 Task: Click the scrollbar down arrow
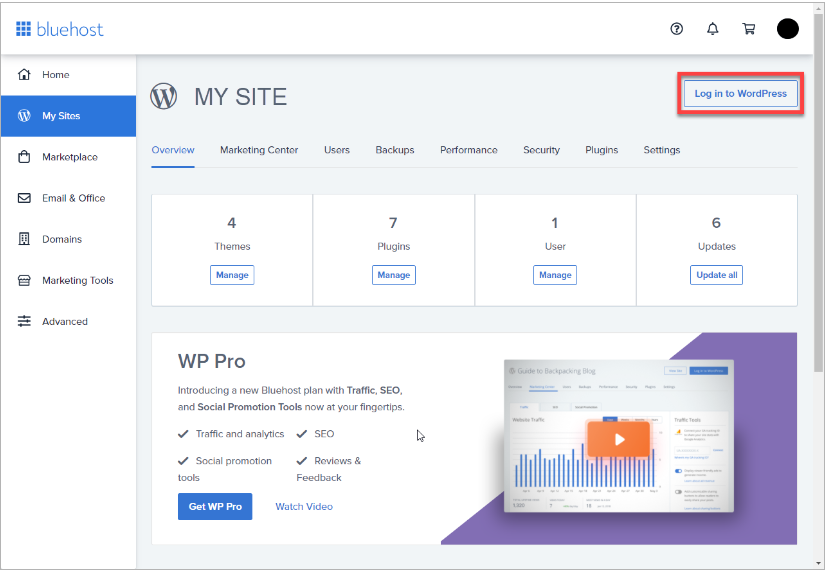click(x=819, y=564)
